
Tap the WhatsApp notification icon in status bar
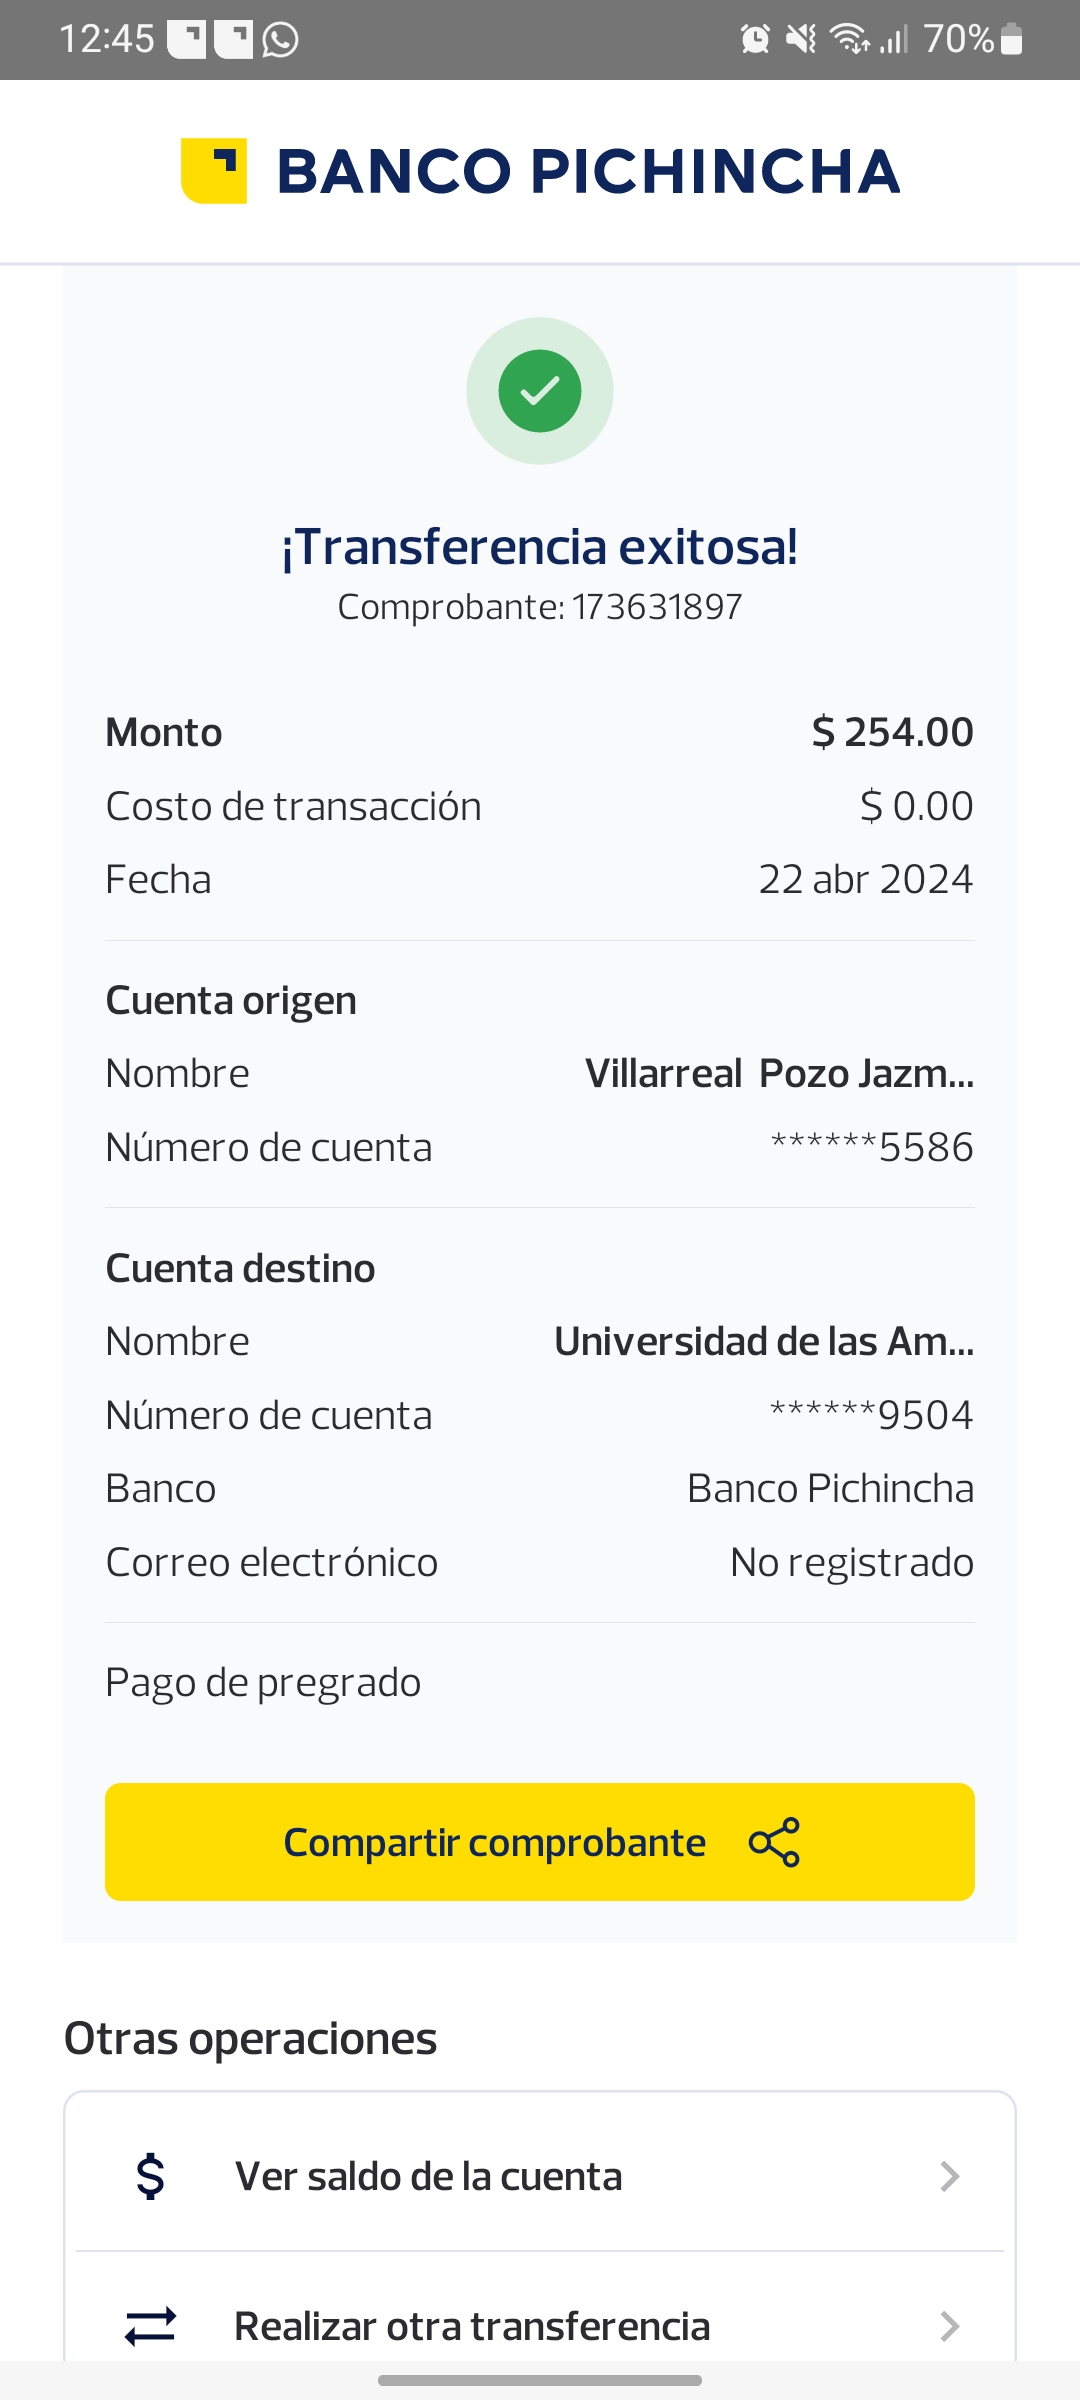pos(281,40)
